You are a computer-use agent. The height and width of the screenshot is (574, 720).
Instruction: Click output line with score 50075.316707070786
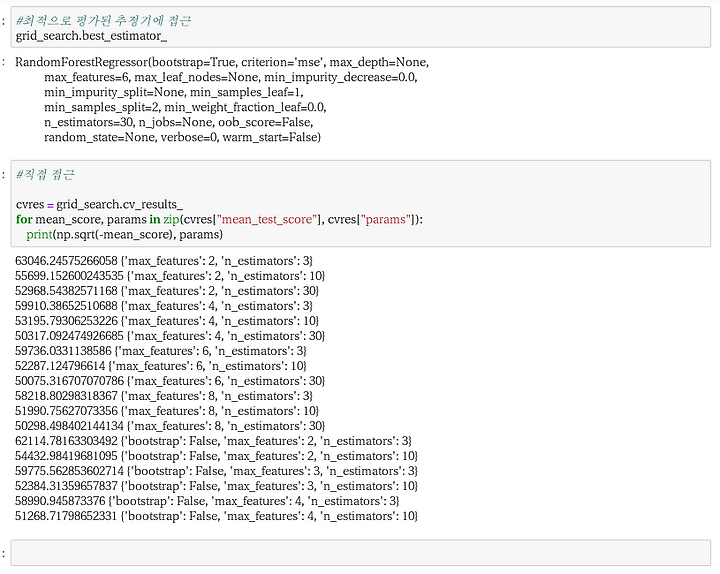[x=169, y=381]
